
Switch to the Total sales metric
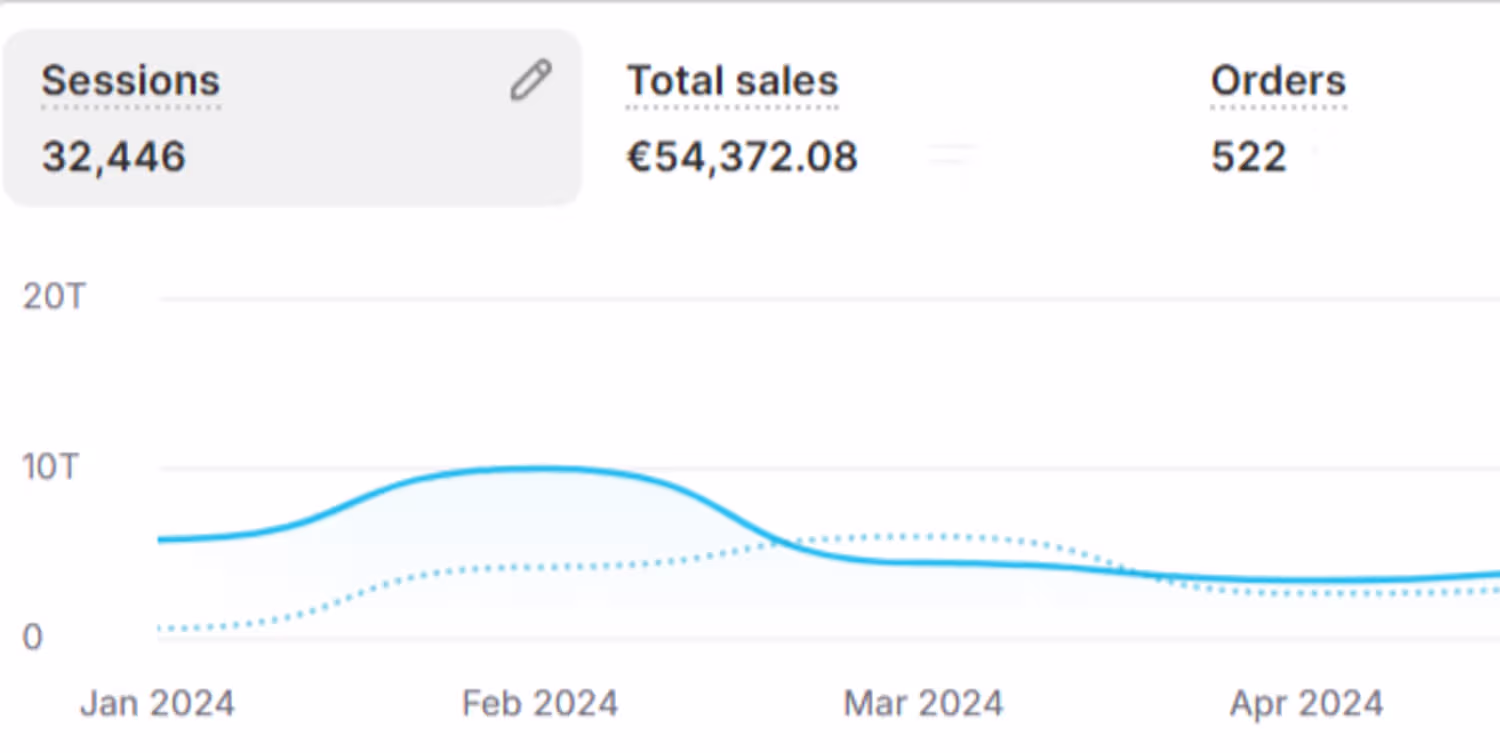tap(732, 81)
